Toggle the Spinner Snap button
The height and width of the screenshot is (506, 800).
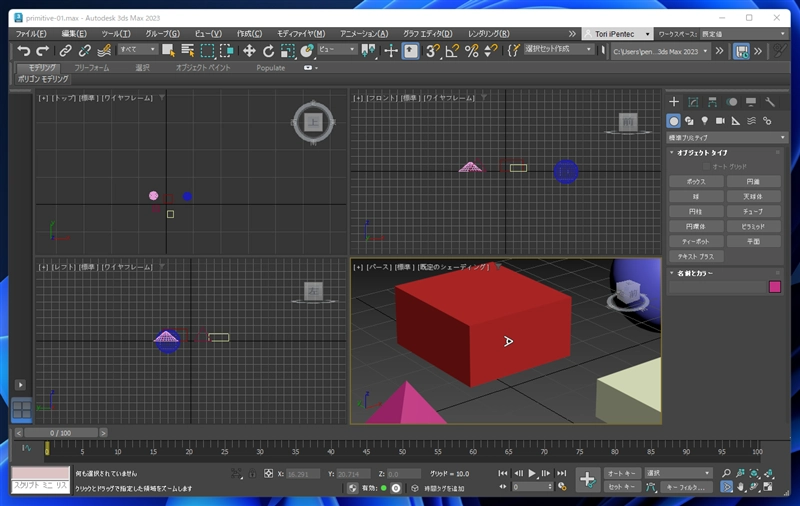click(x=490, y=50)
